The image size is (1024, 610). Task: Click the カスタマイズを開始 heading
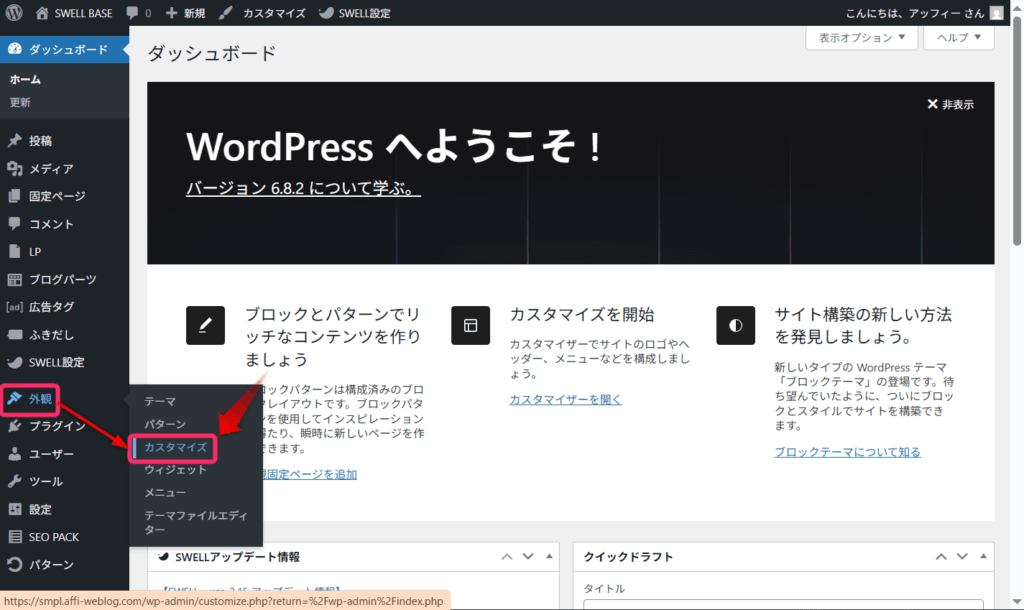[581, 315]
